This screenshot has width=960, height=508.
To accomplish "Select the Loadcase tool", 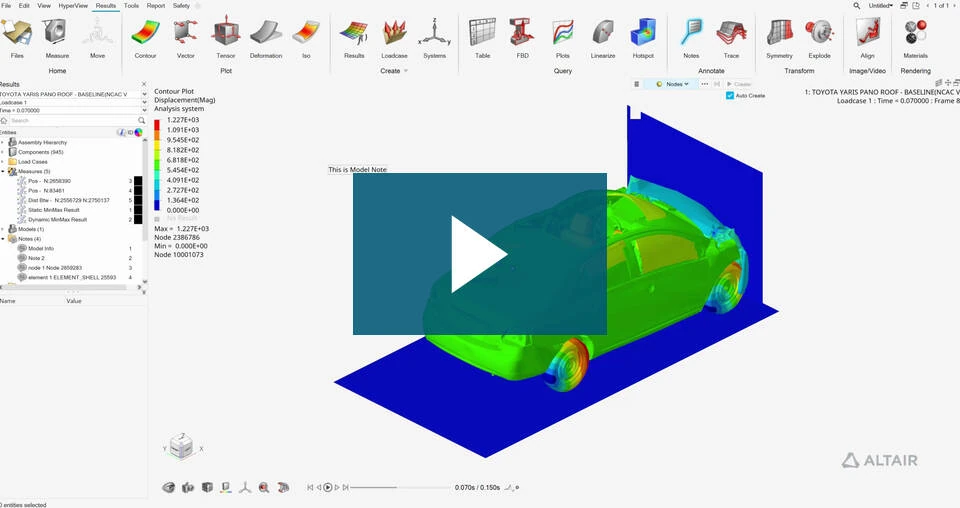I will (394, 38).
